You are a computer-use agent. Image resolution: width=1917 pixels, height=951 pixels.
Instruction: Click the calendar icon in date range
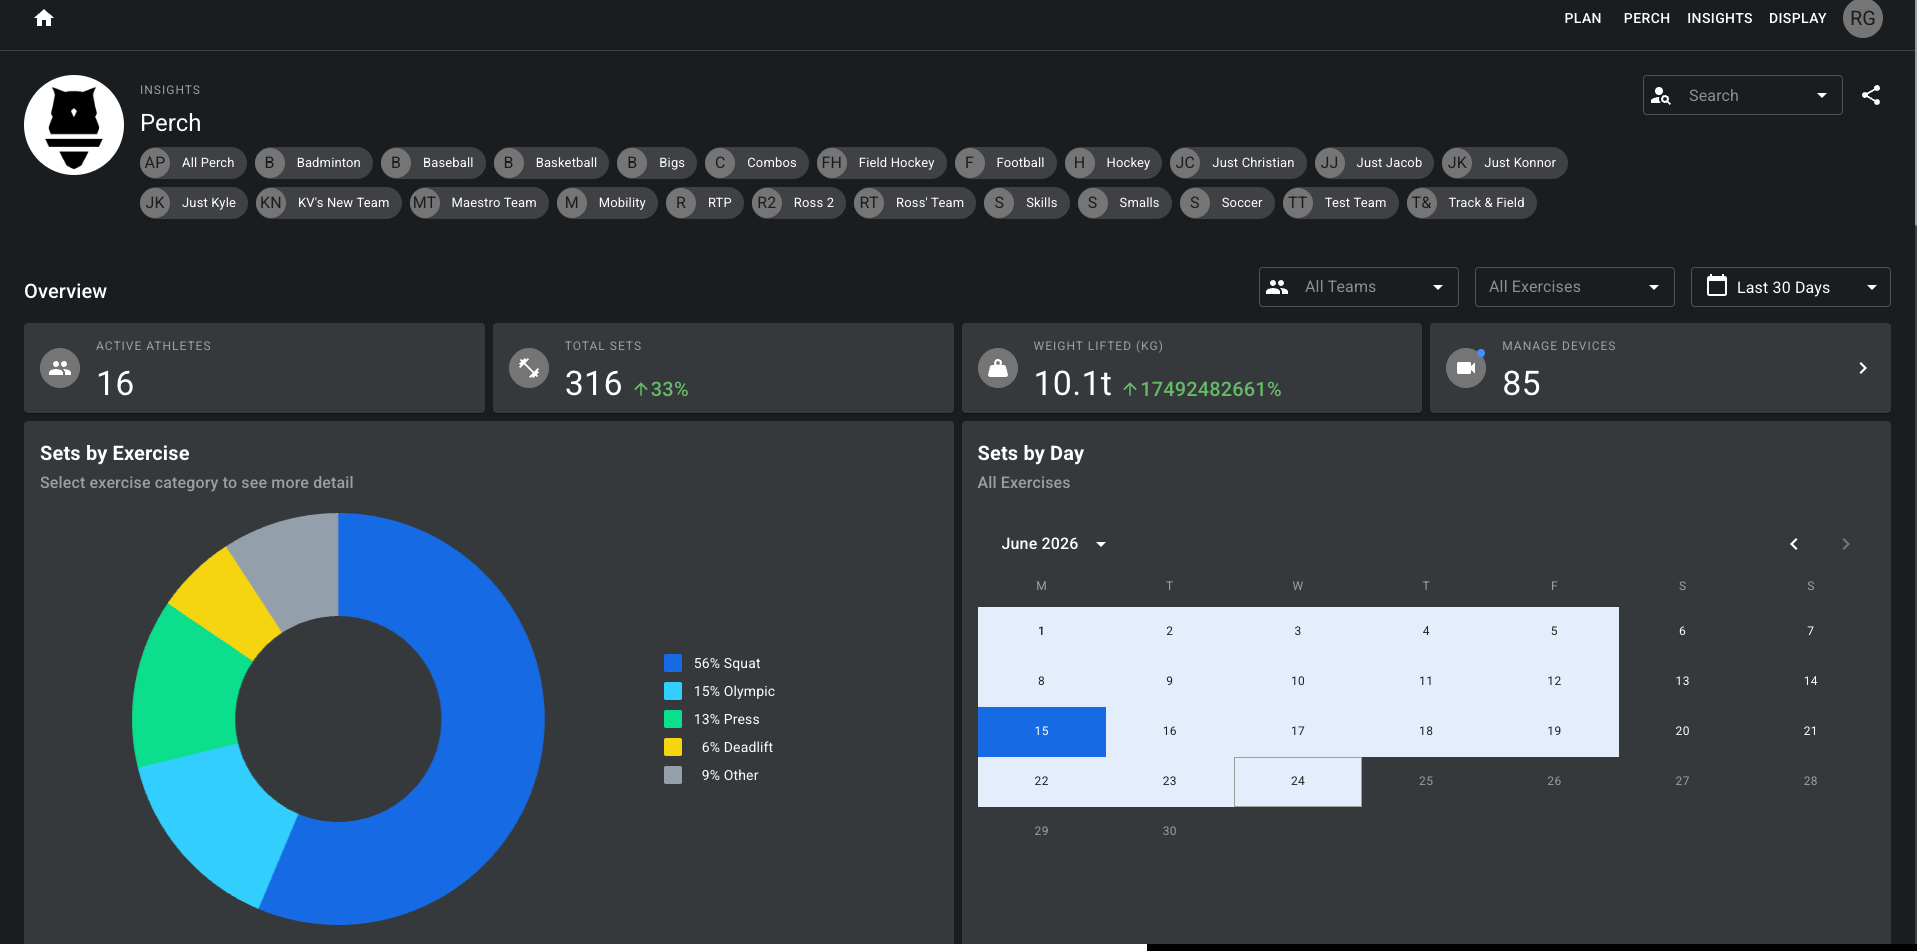click(x=1717, y=286)
